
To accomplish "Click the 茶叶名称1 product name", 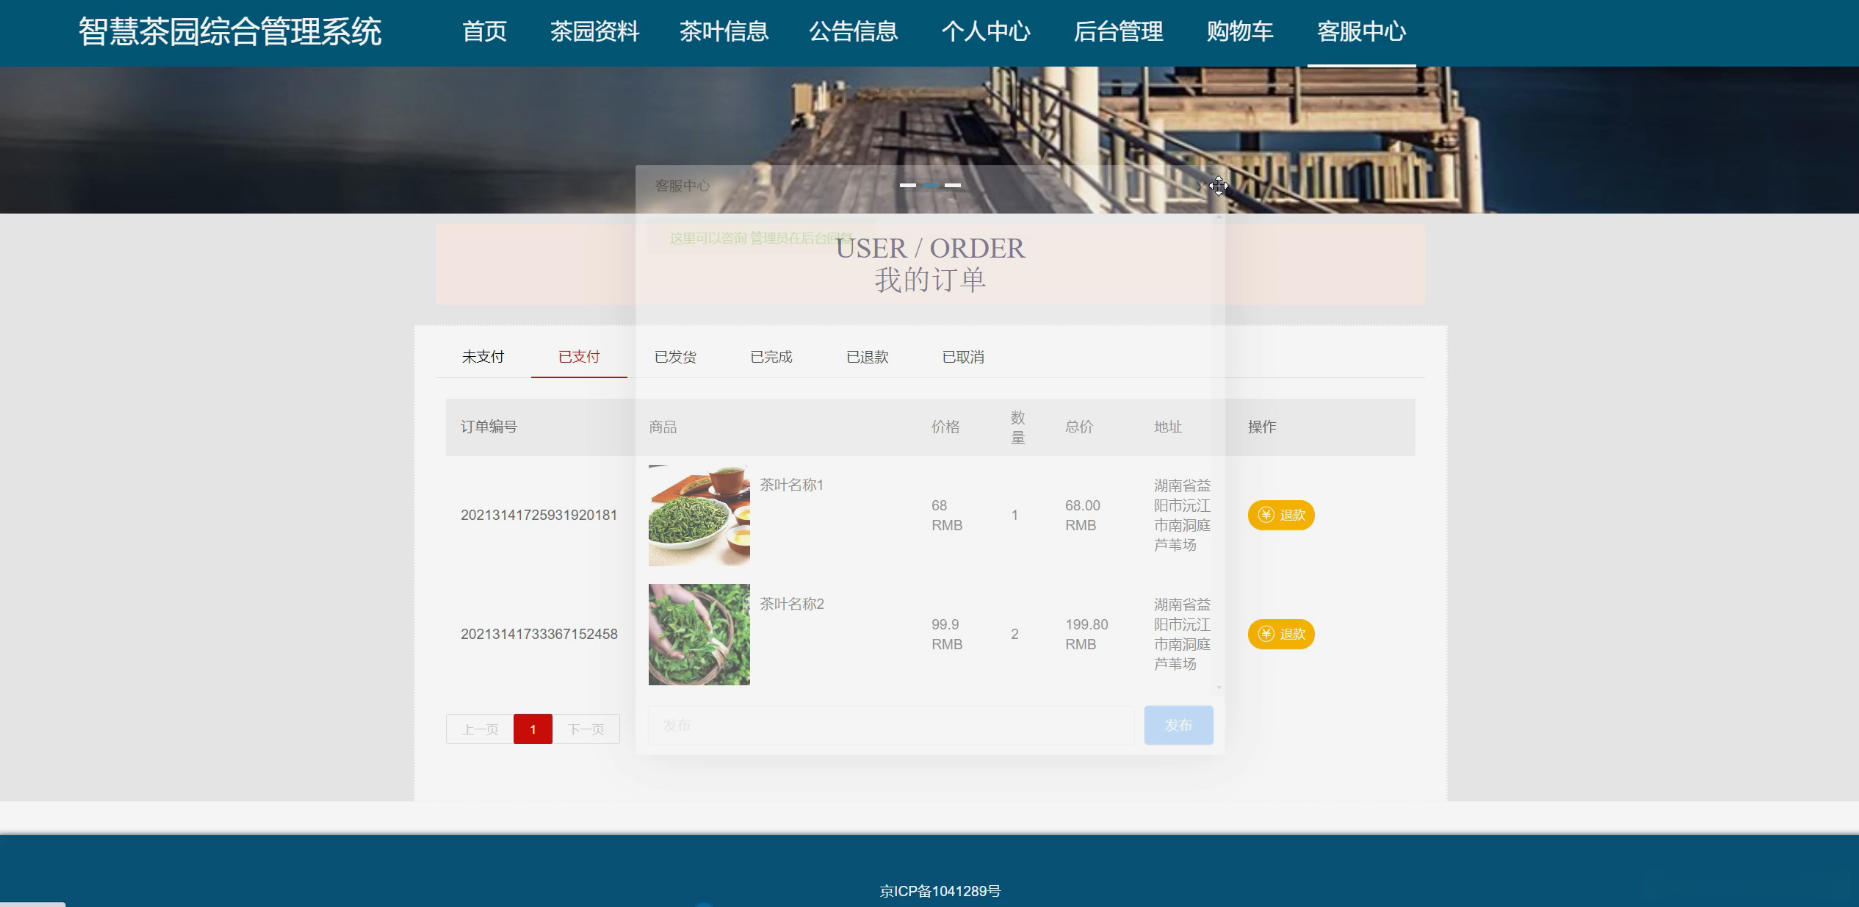I will 791,485.
